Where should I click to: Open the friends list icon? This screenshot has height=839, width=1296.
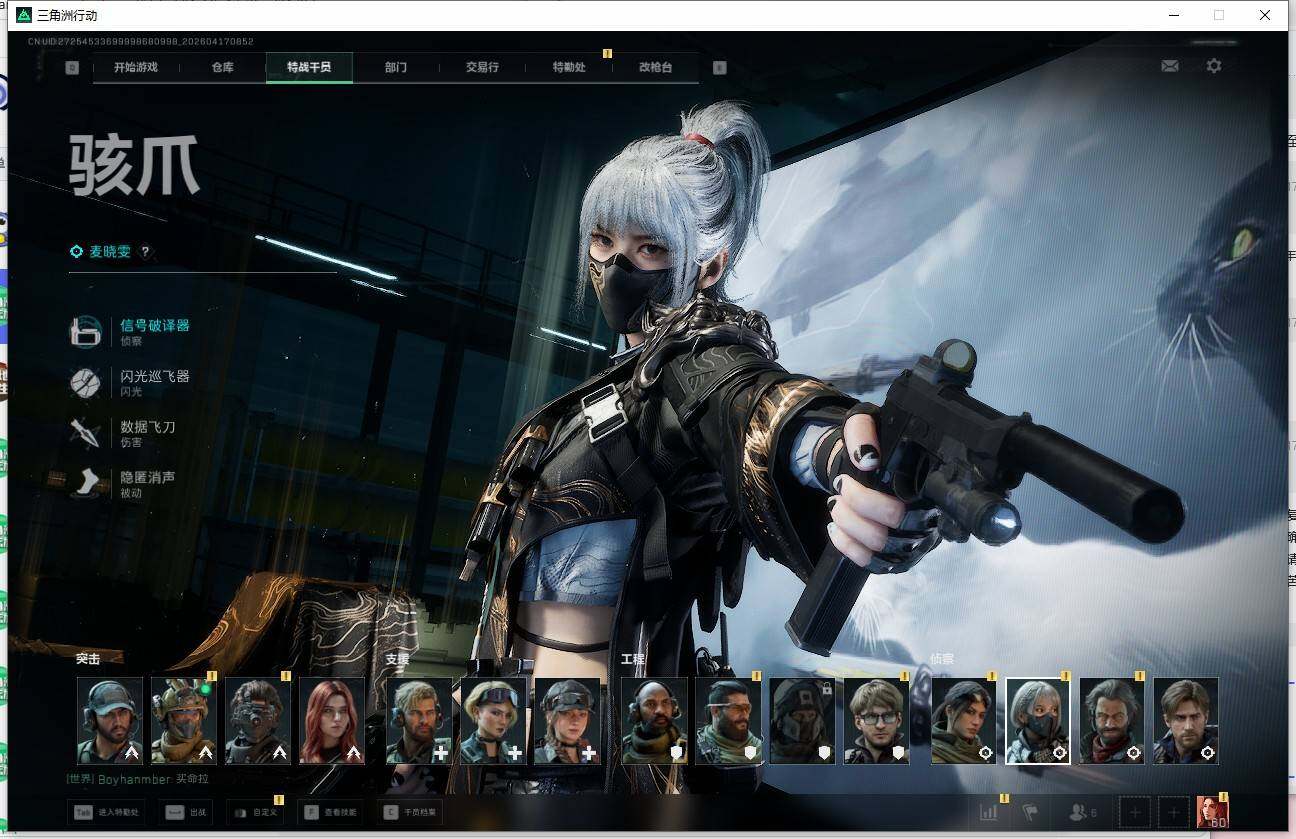pyautogui.click(x=1082, y=812)
